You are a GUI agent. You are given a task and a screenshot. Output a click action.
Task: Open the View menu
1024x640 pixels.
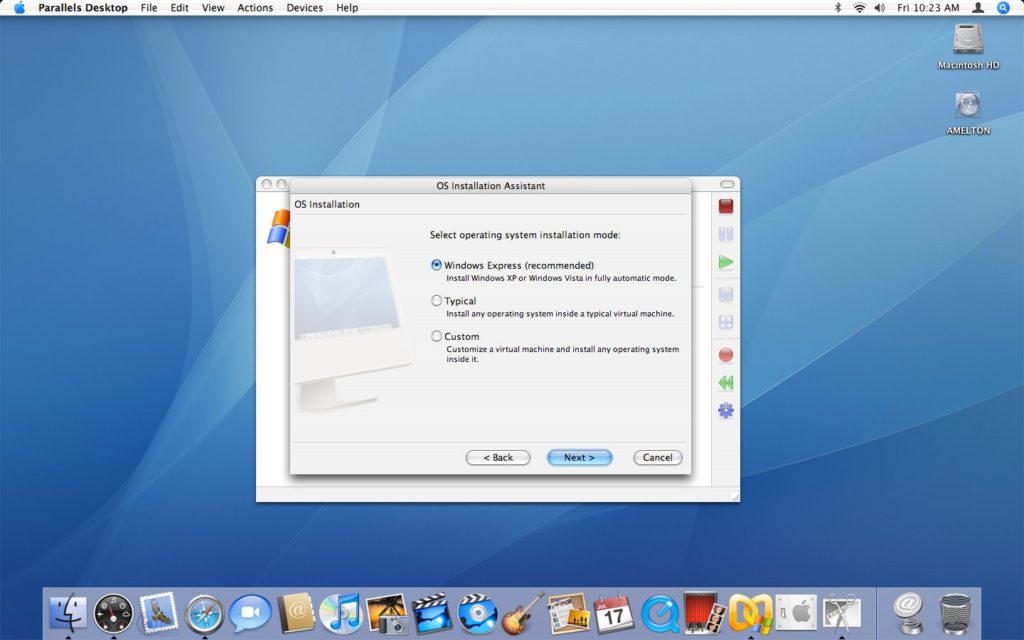[213, 8]
